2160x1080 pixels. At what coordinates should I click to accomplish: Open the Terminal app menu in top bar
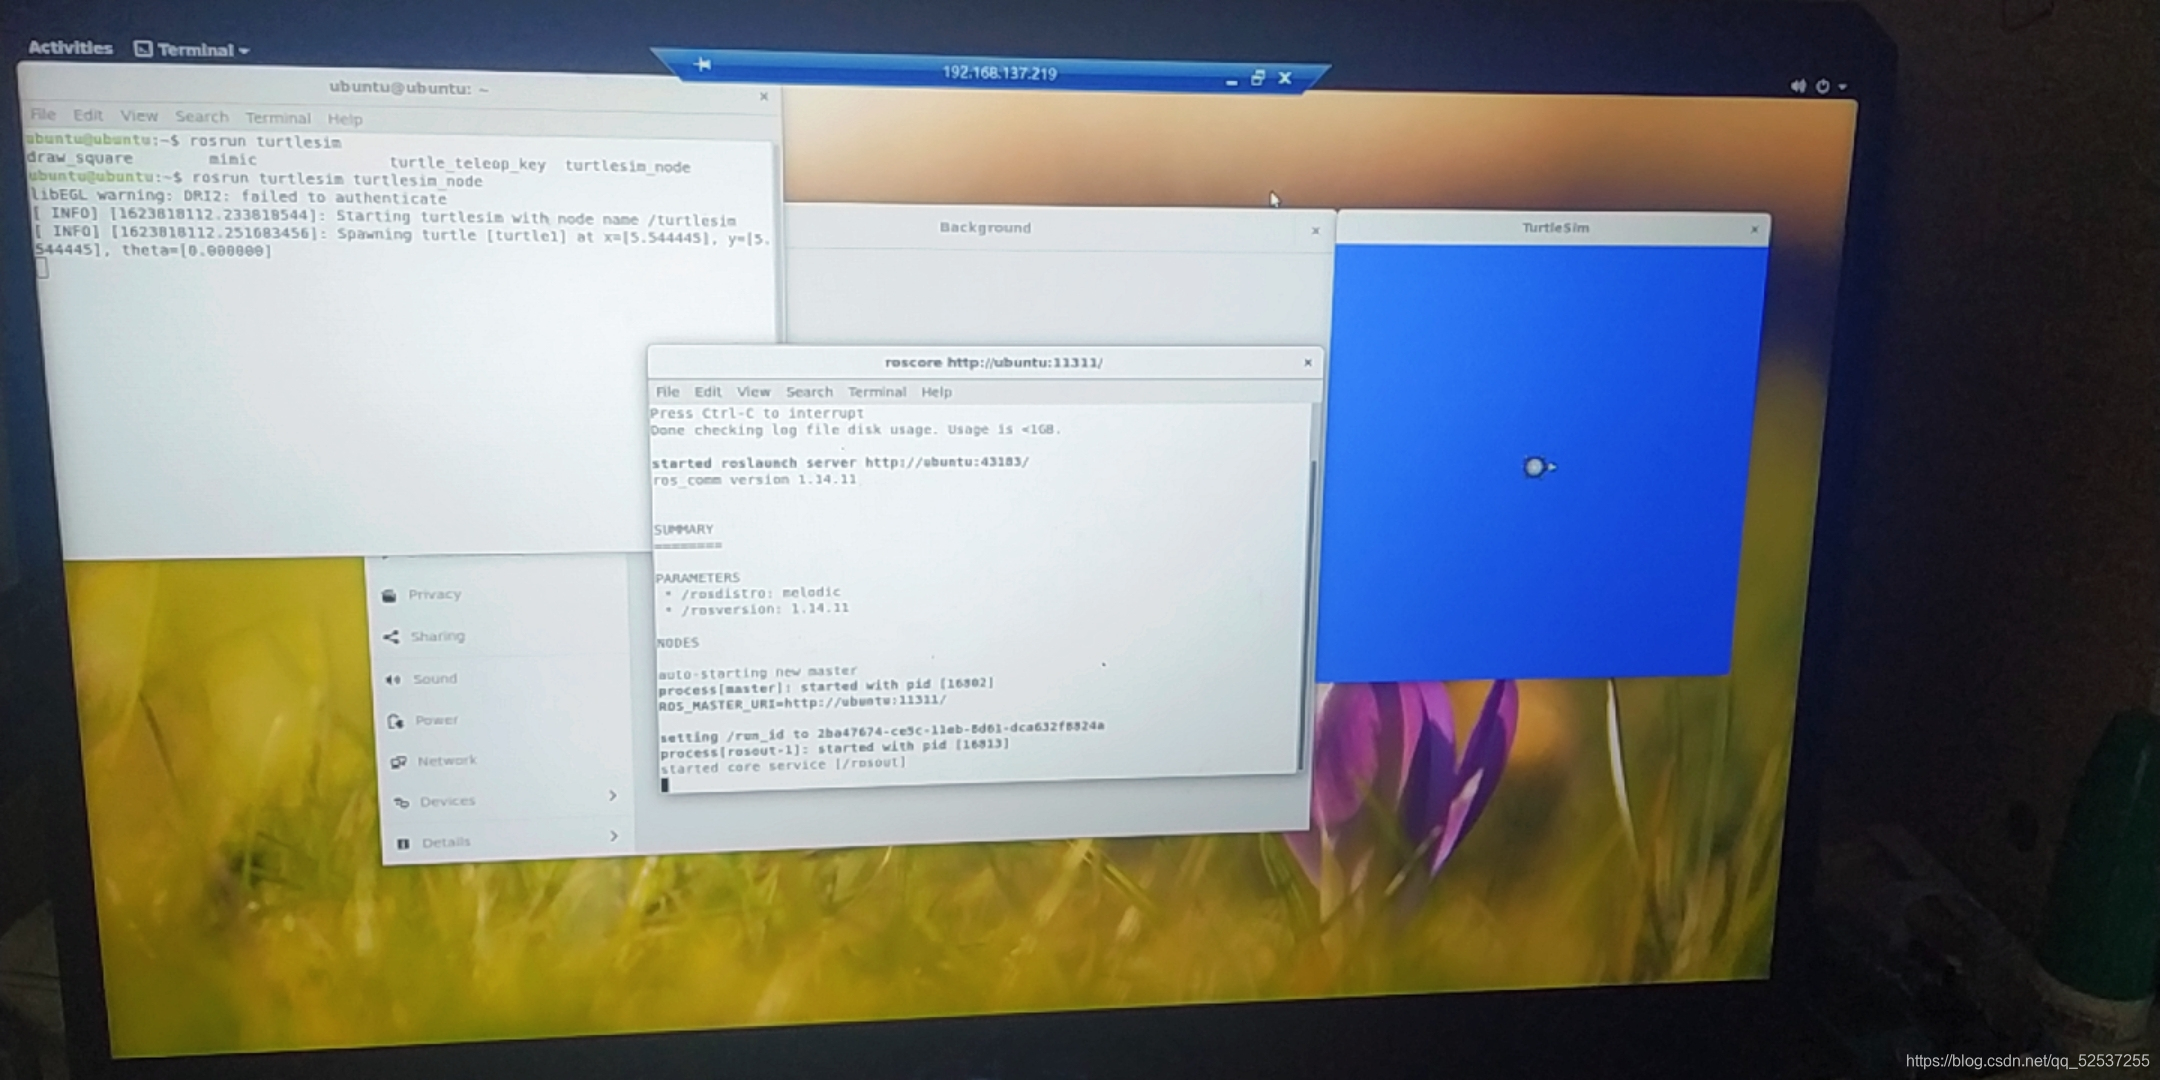point(192,49)
